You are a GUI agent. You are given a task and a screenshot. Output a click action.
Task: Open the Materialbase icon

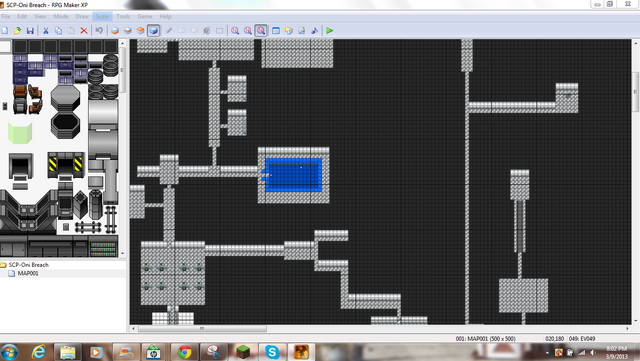point(289,31)
